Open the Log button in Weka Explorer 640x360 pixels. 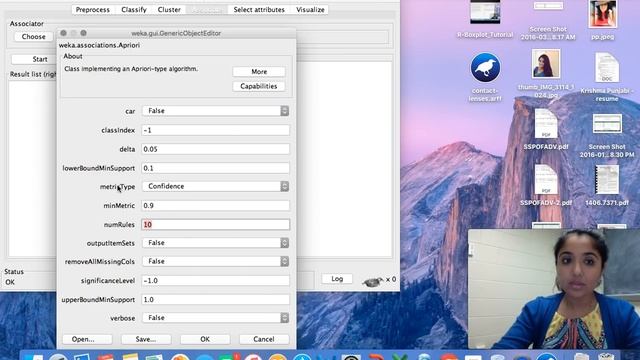click(337, 279)
